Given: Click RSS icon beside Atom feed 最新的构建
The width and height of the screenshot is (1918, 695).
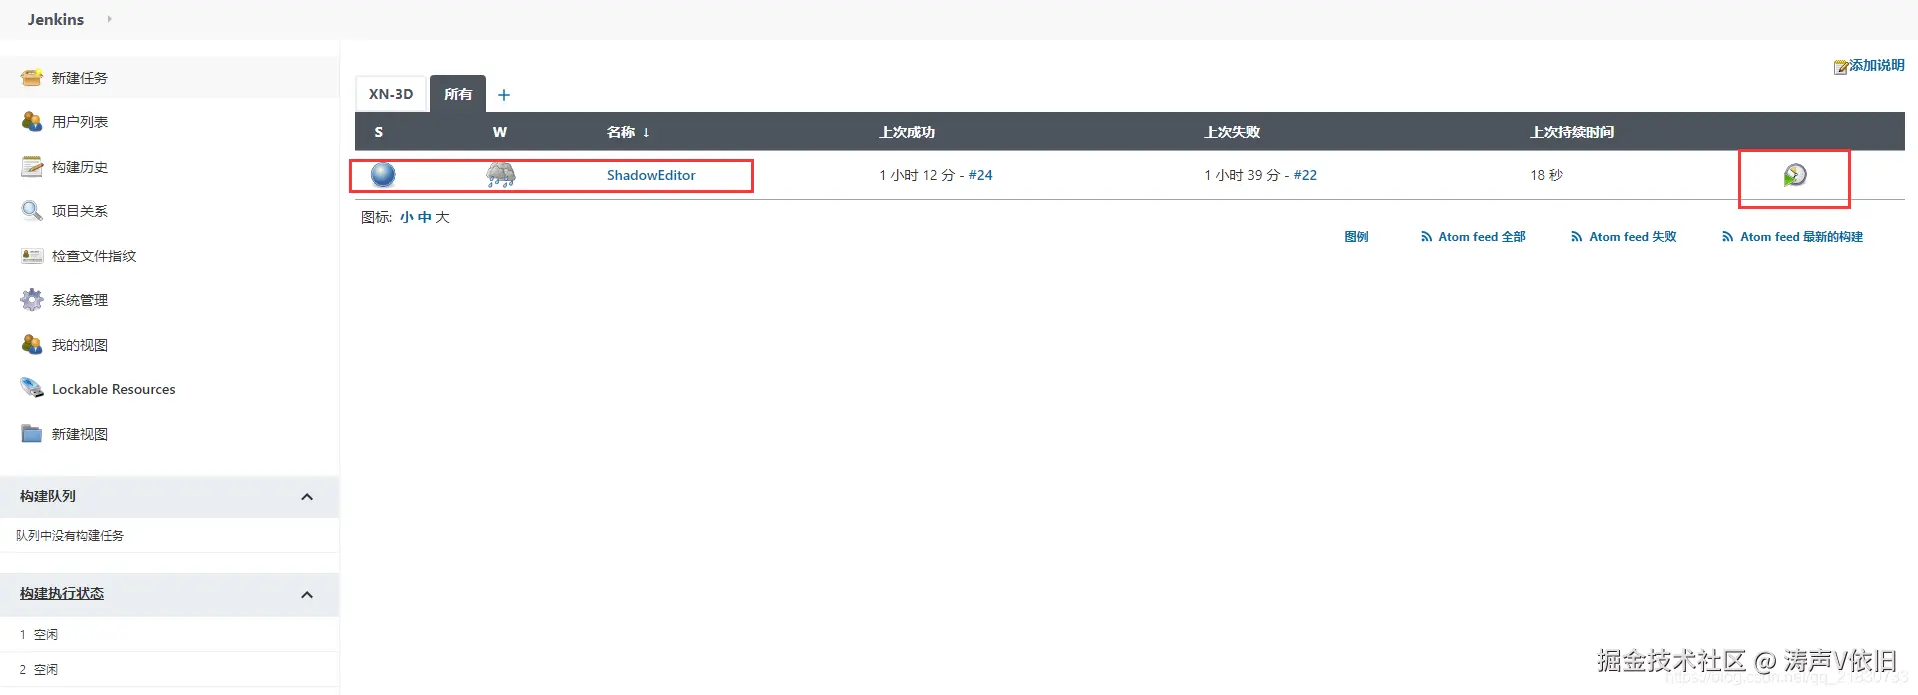Looking at the screenshot, I should click(1727, 237).
